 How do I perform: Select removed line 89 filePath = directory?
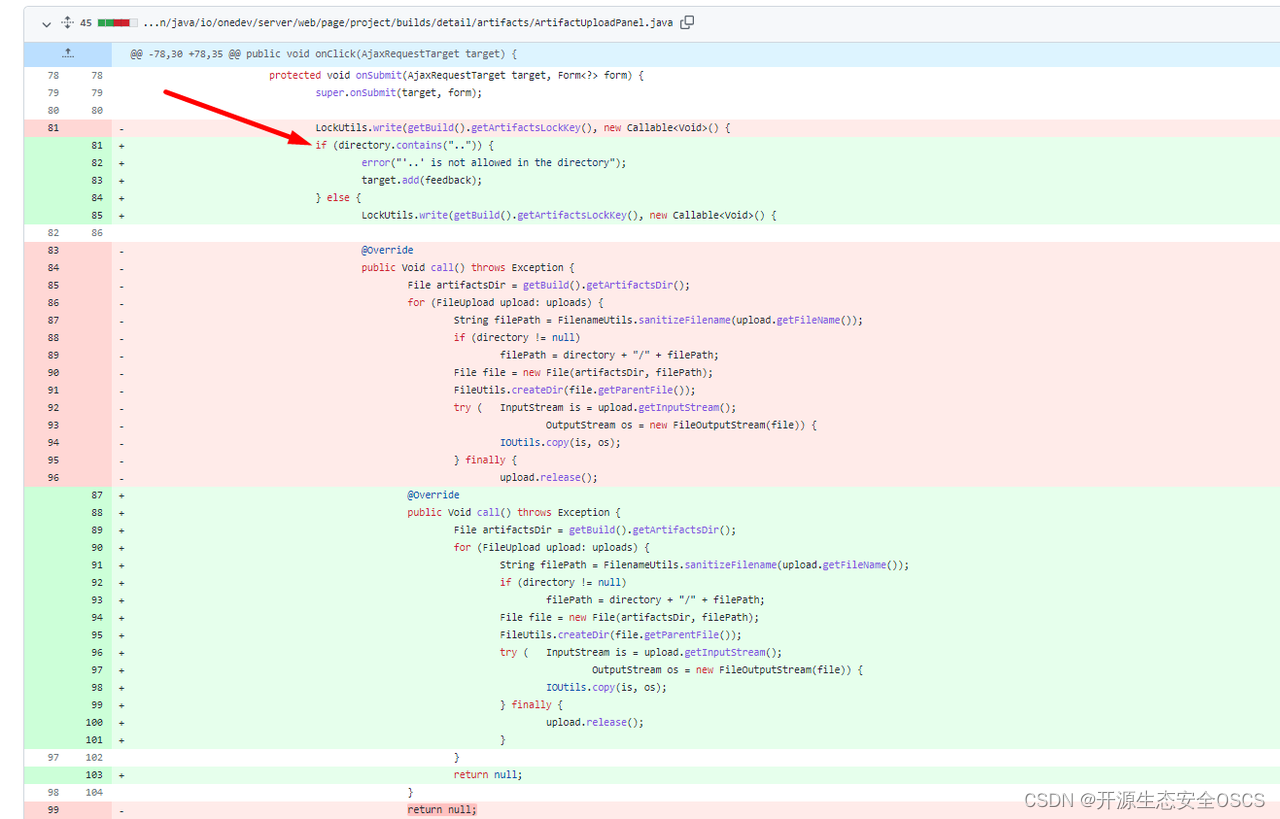pos(610,355)
